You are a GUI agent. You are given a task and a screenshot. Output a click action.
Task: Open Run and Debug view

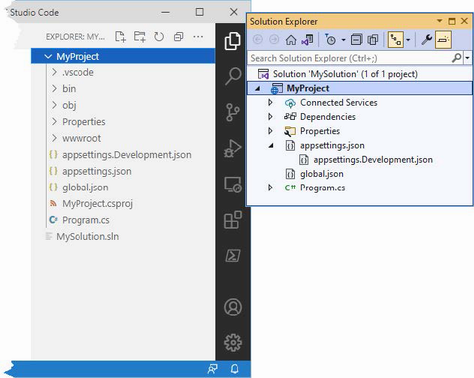[233, 148]
